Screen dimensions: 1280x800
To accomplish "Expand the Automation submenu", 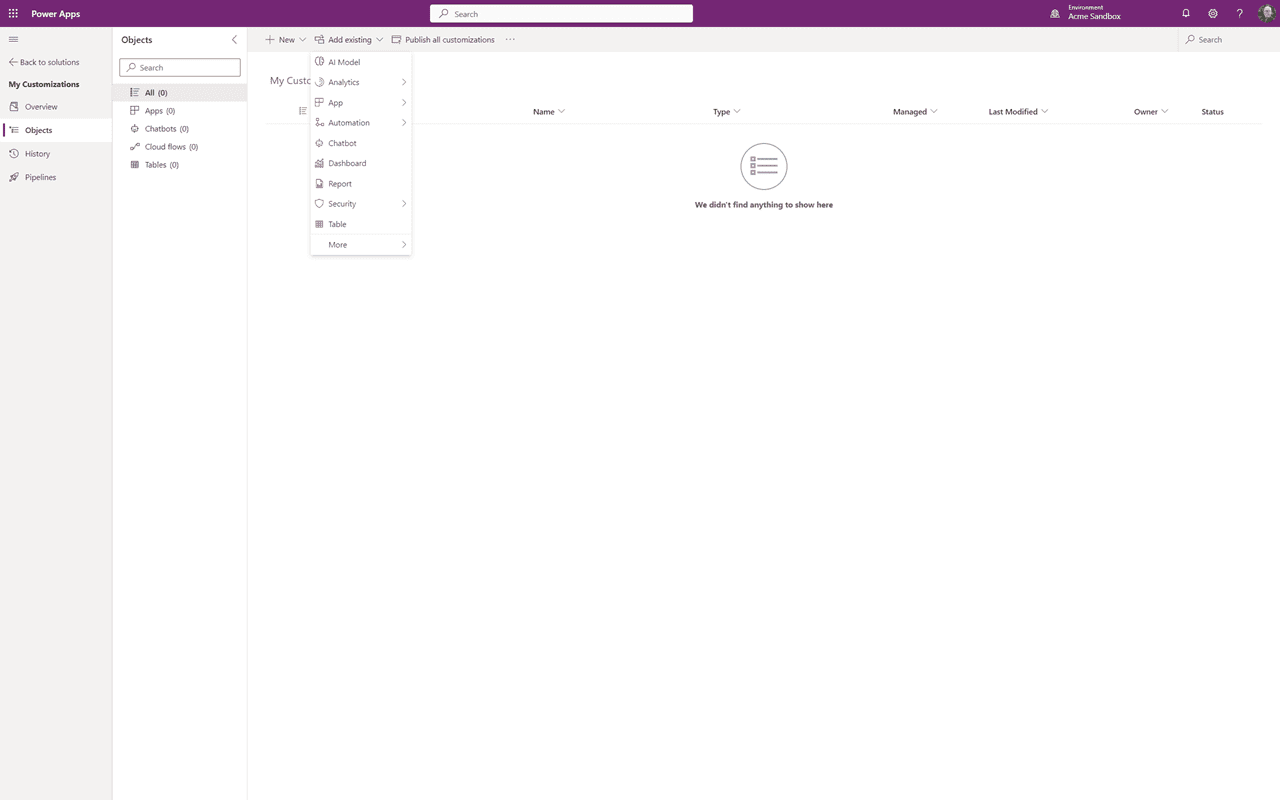I will (347, 122).
